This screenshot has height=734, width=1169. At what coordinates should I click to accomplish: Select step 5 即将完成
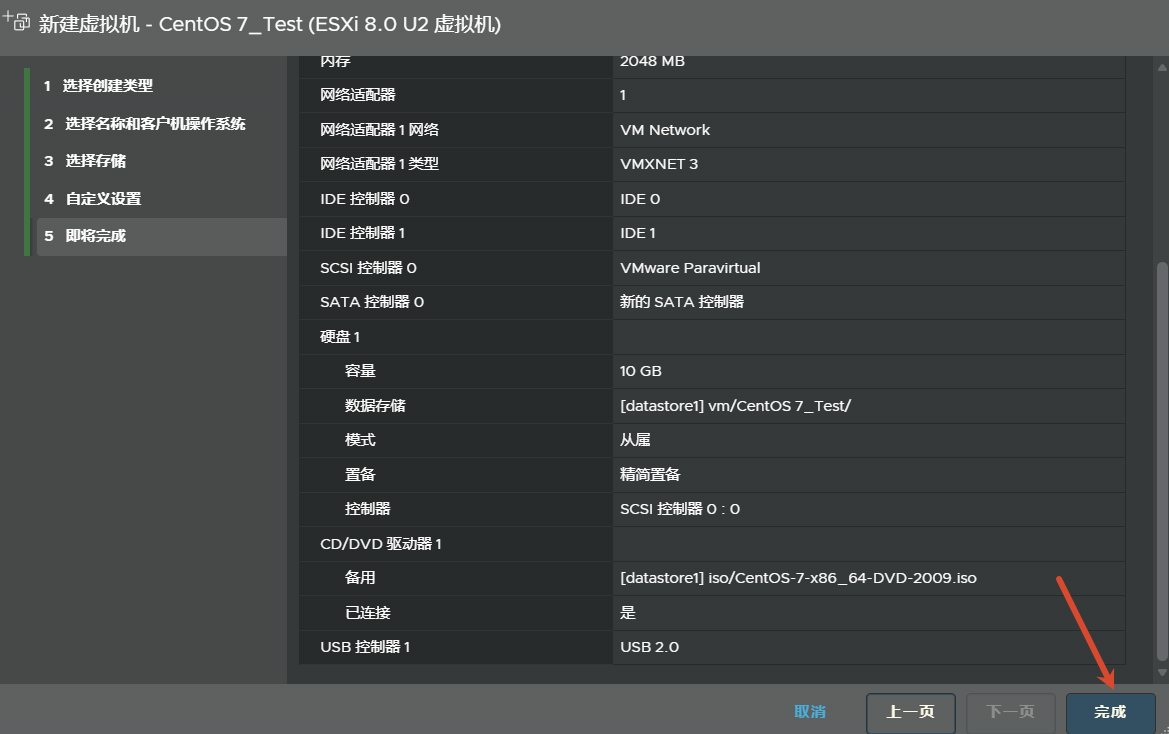click(162, 236)
